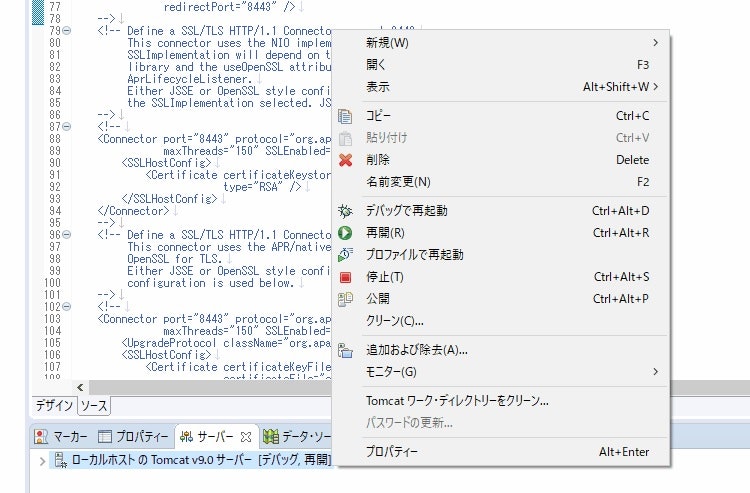The height and width of the screenshot is (493, 750).
Task: Switch to the ソース editor tab
Action: 94,405
